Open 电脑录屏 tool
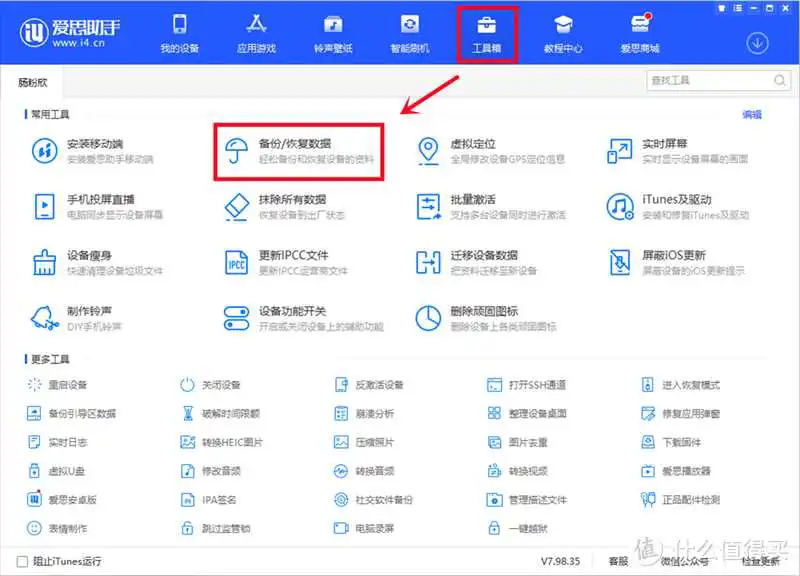This screenshot has width=800, height=576. point(364,528)
